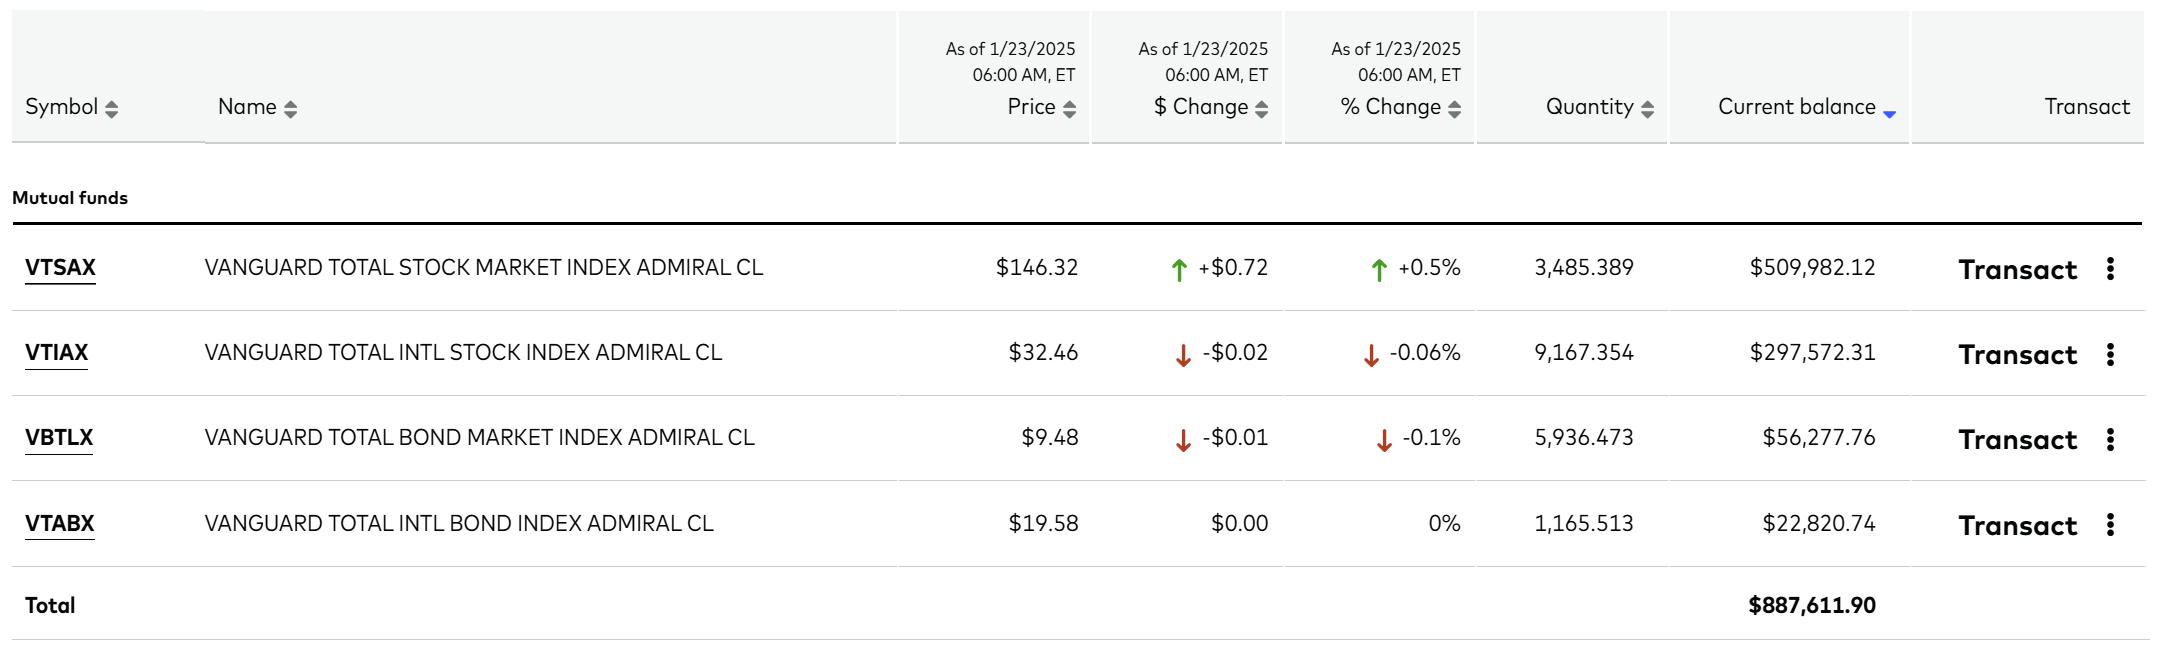Sort by $ Change column arrows

[x=1261, y=109]
